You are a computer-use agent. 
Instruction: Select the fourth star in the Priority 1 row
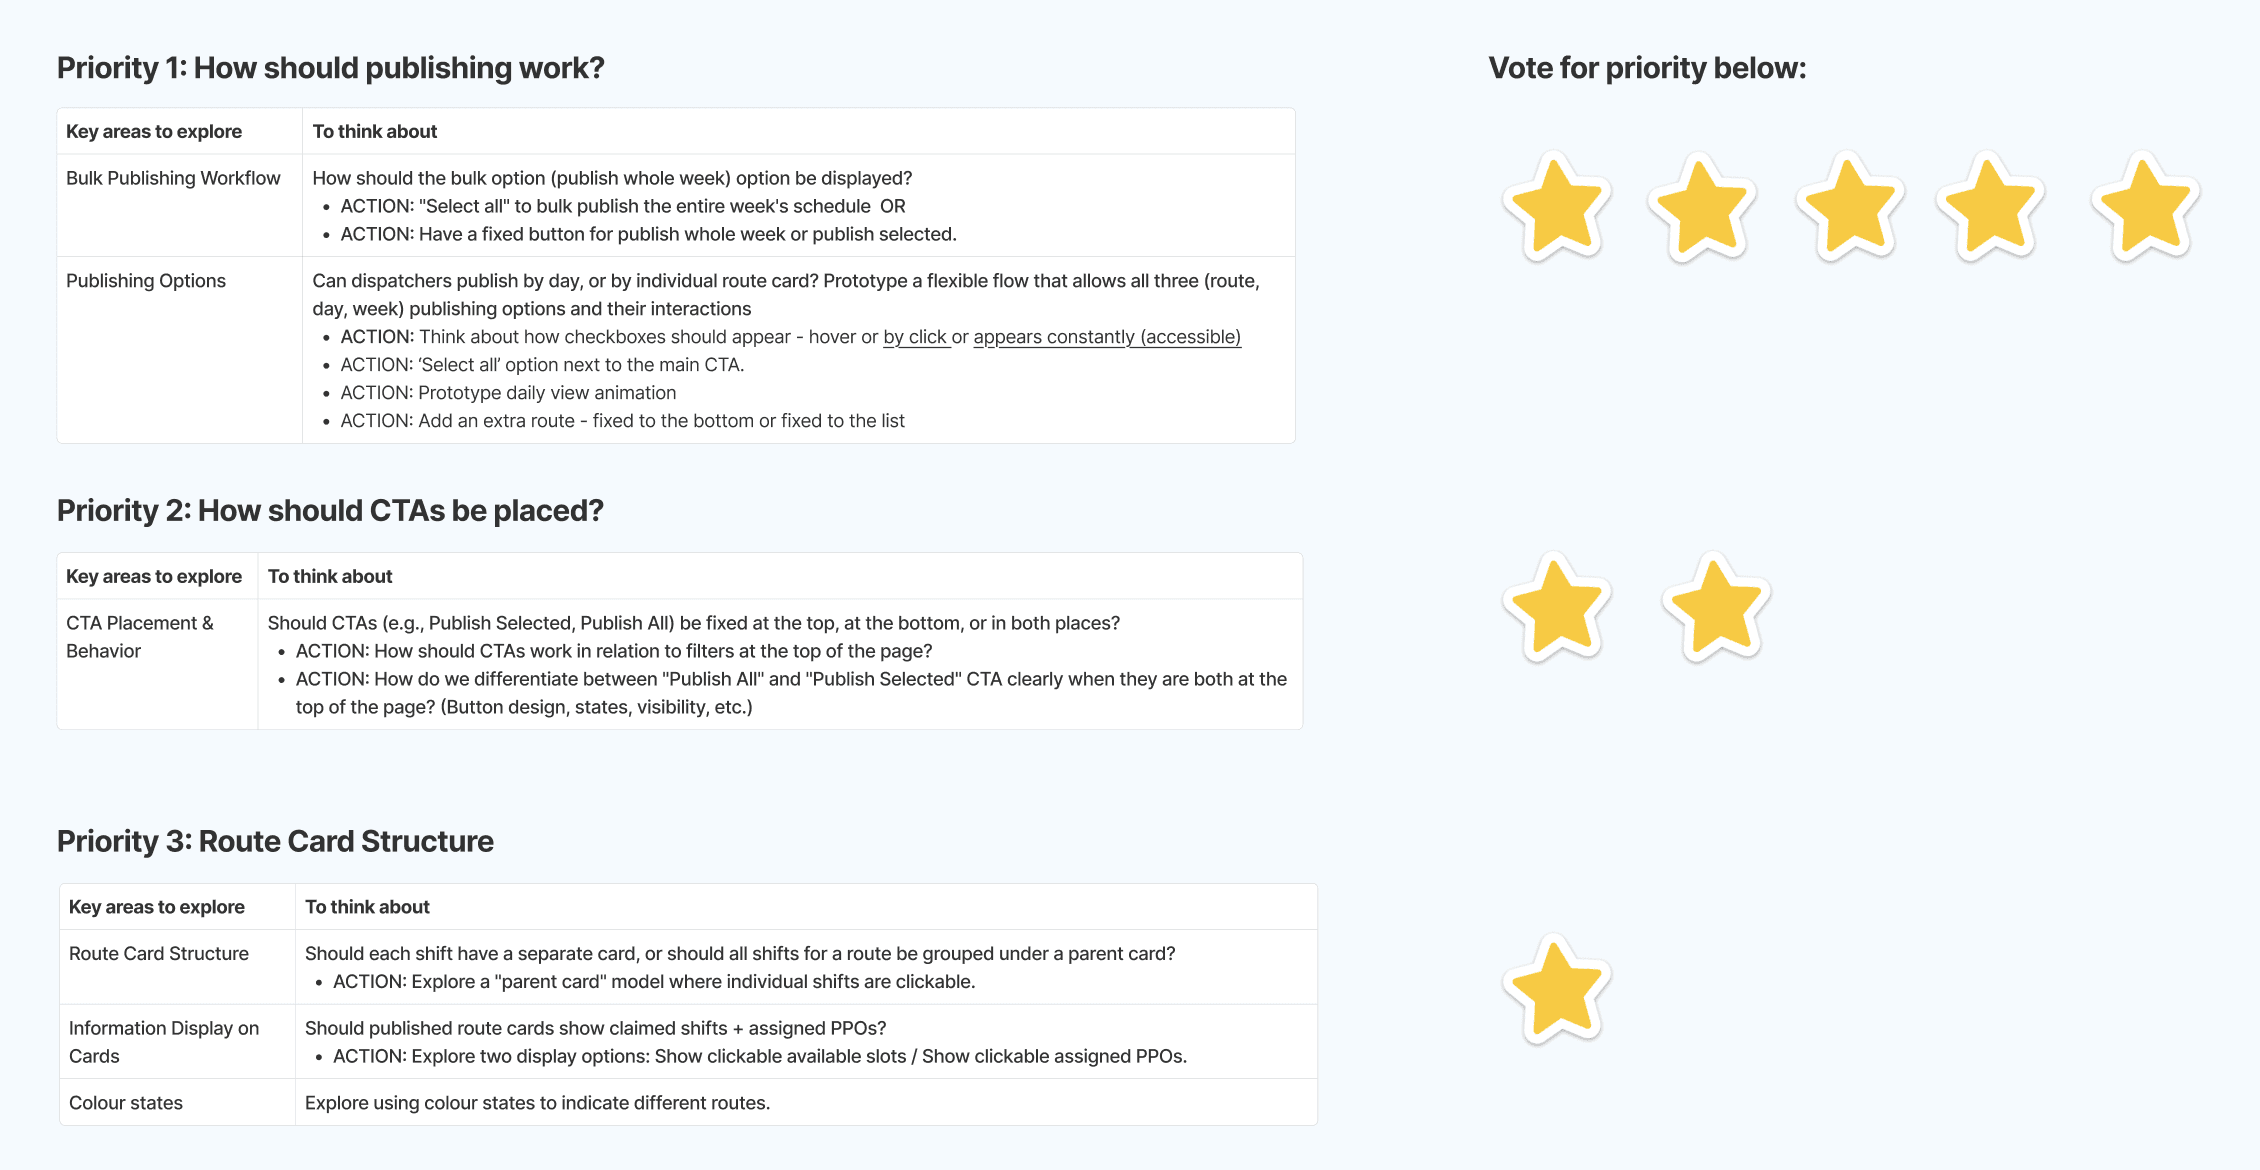pos(1991,207)
